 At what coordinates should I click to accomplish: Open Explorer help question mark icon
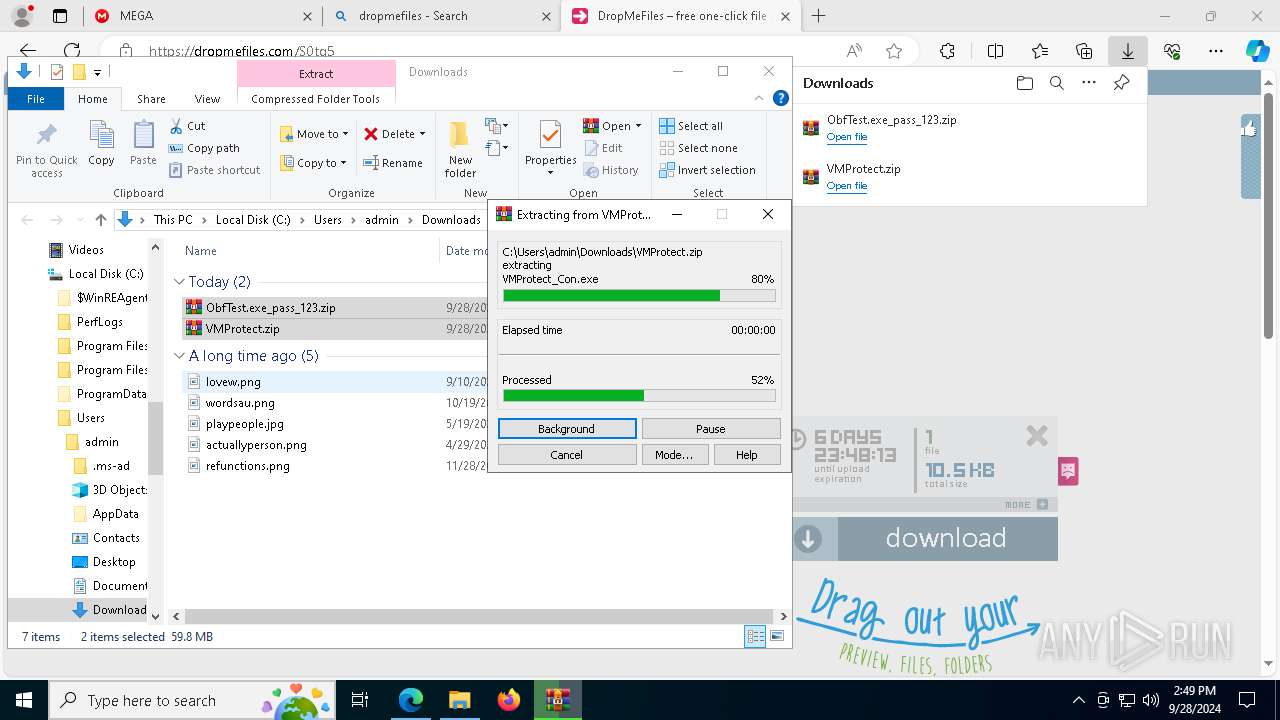pyautogui.click(x=781, y=98)
